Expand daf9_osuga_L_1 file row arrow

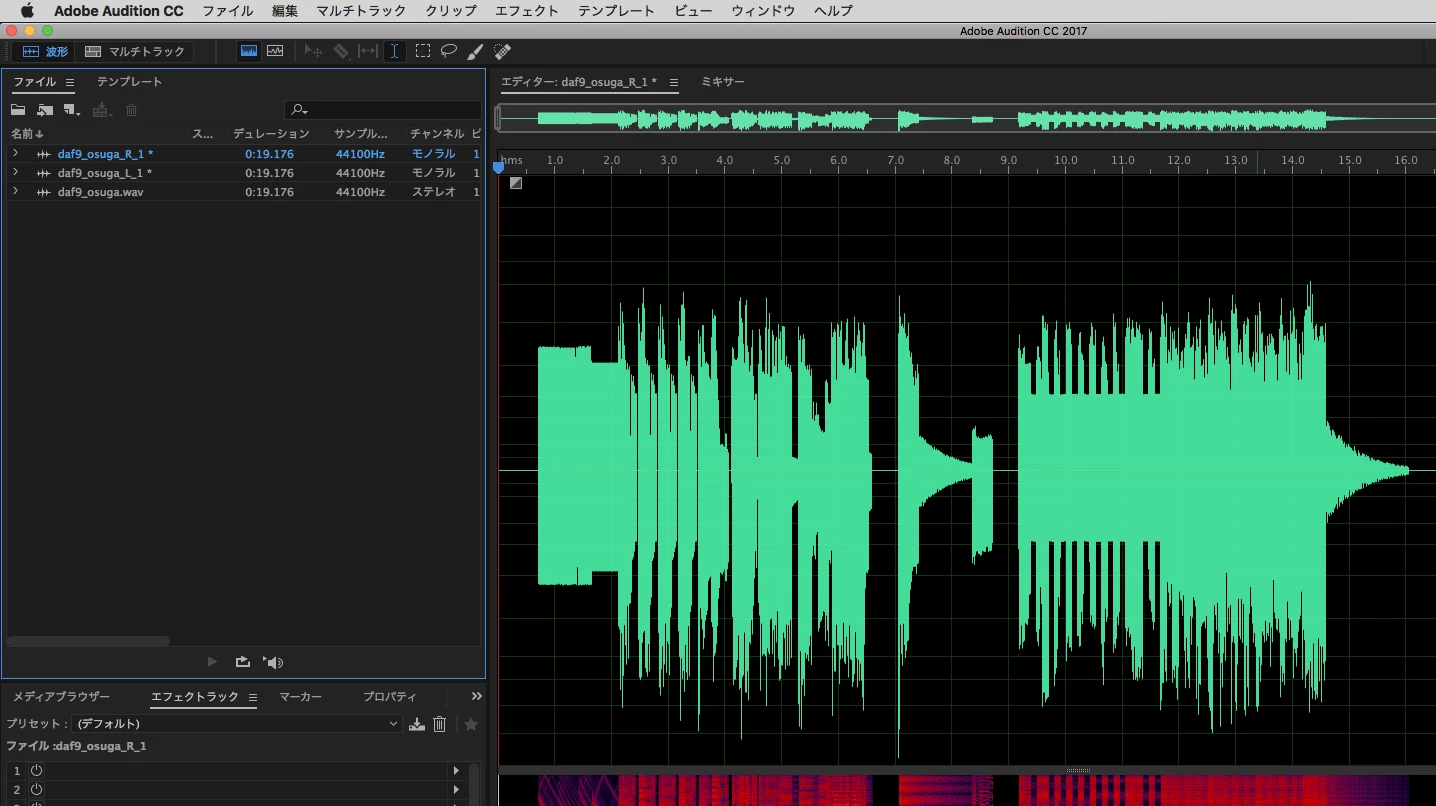point(15,173)
